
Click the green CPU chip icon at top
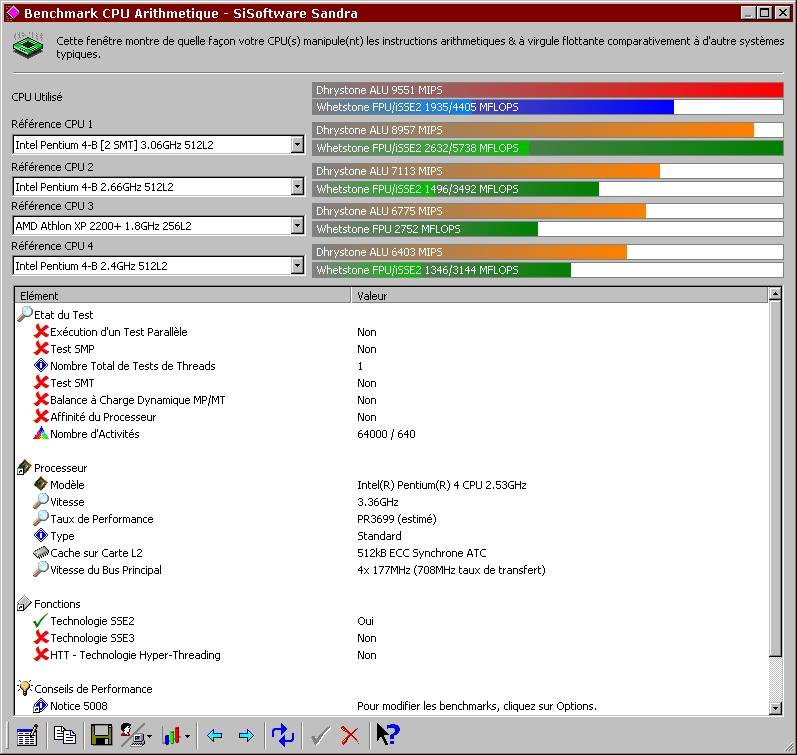pos(28,46)
